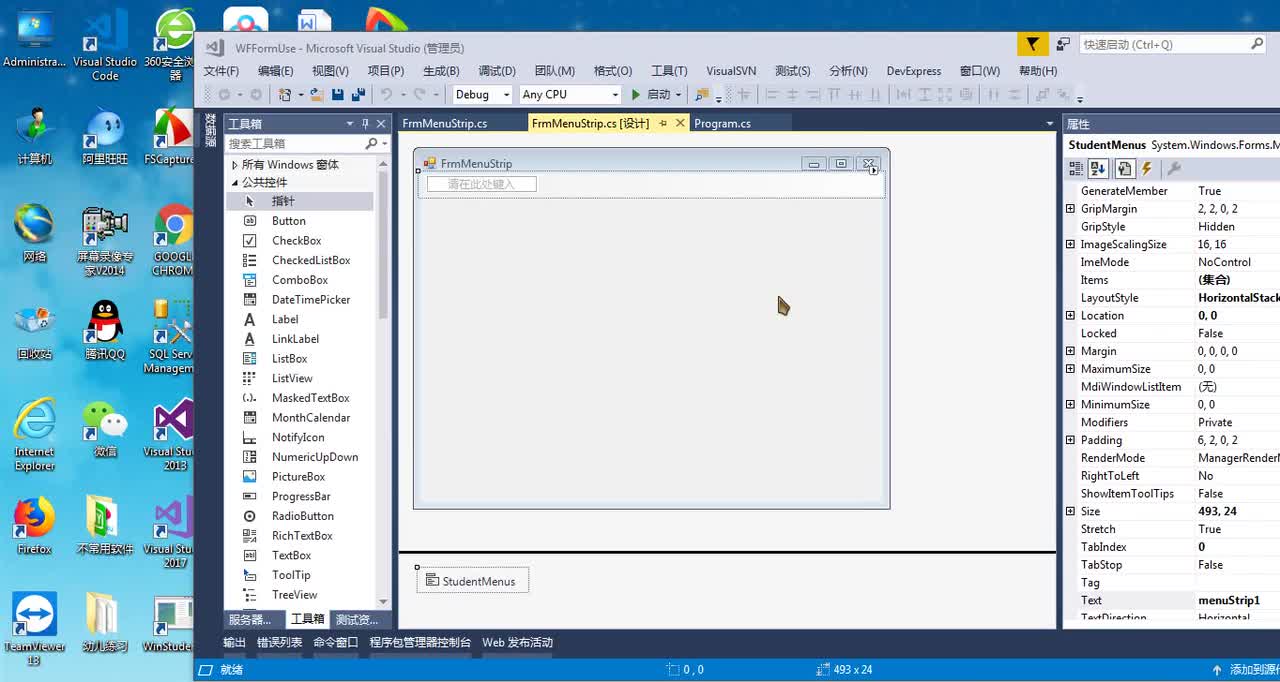
Task: Close the FrmMenuStrip.cs [设计] tab
Action: (x=680, y=123)
